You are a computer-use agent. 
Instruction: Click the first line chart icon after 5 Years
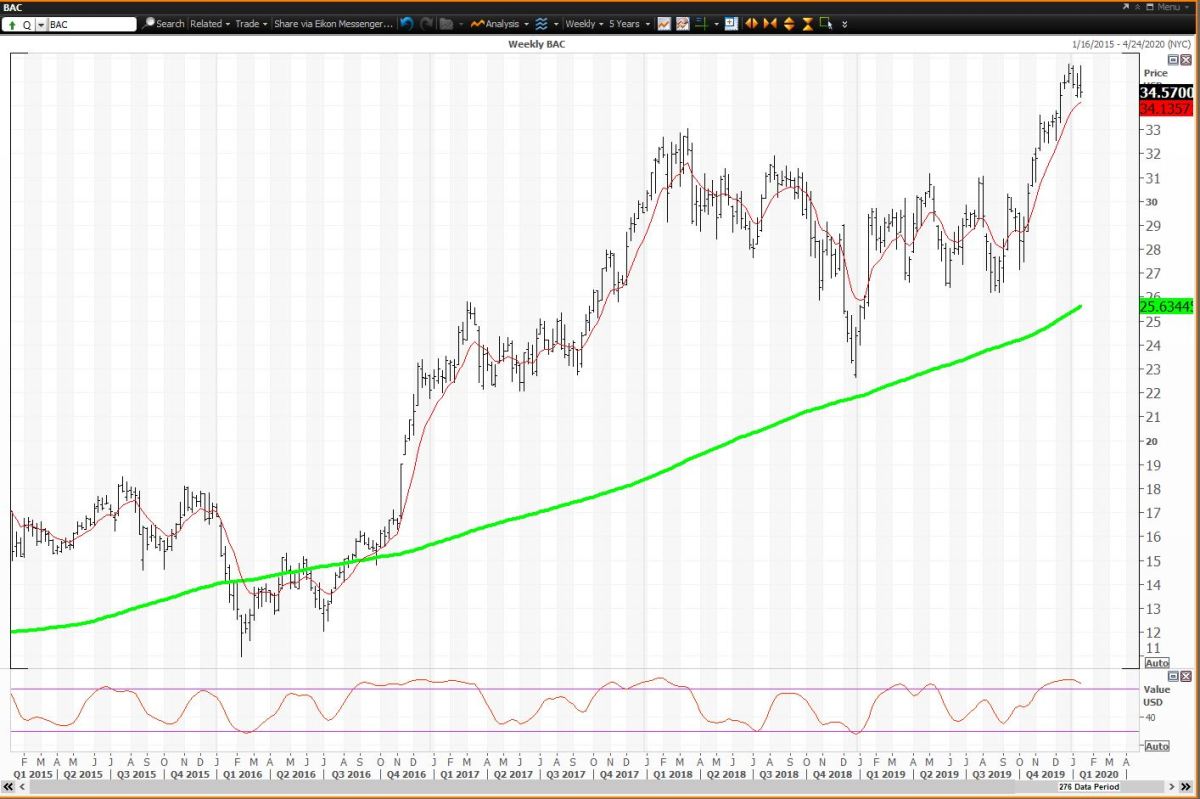(664, 23)
